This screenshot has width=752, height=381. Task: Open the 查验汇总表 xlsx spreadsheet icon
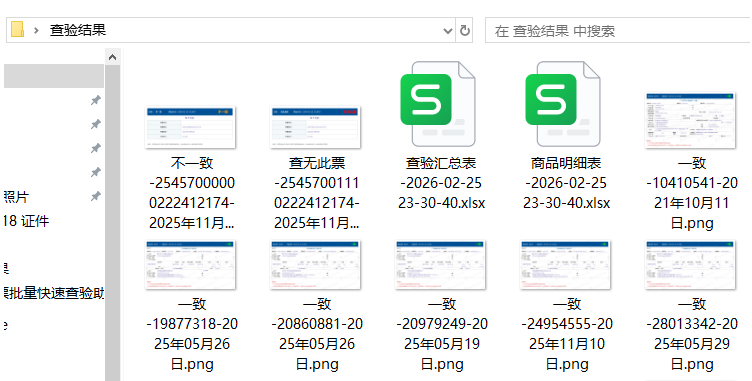pos(438,104)
